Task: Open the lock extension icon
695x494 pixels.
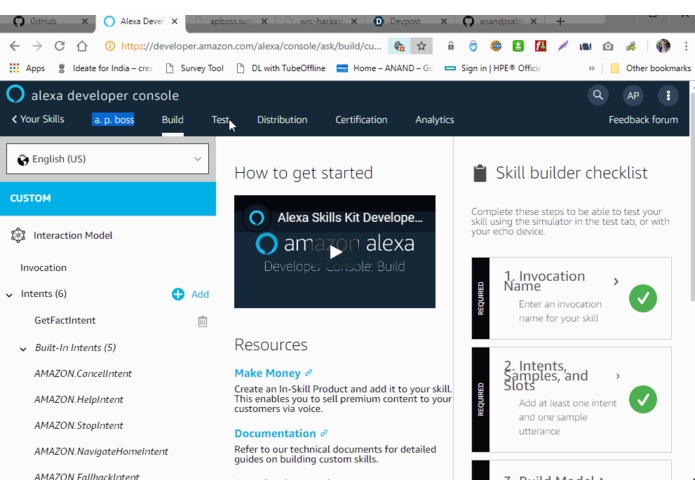Action: (x=451, y=46)
